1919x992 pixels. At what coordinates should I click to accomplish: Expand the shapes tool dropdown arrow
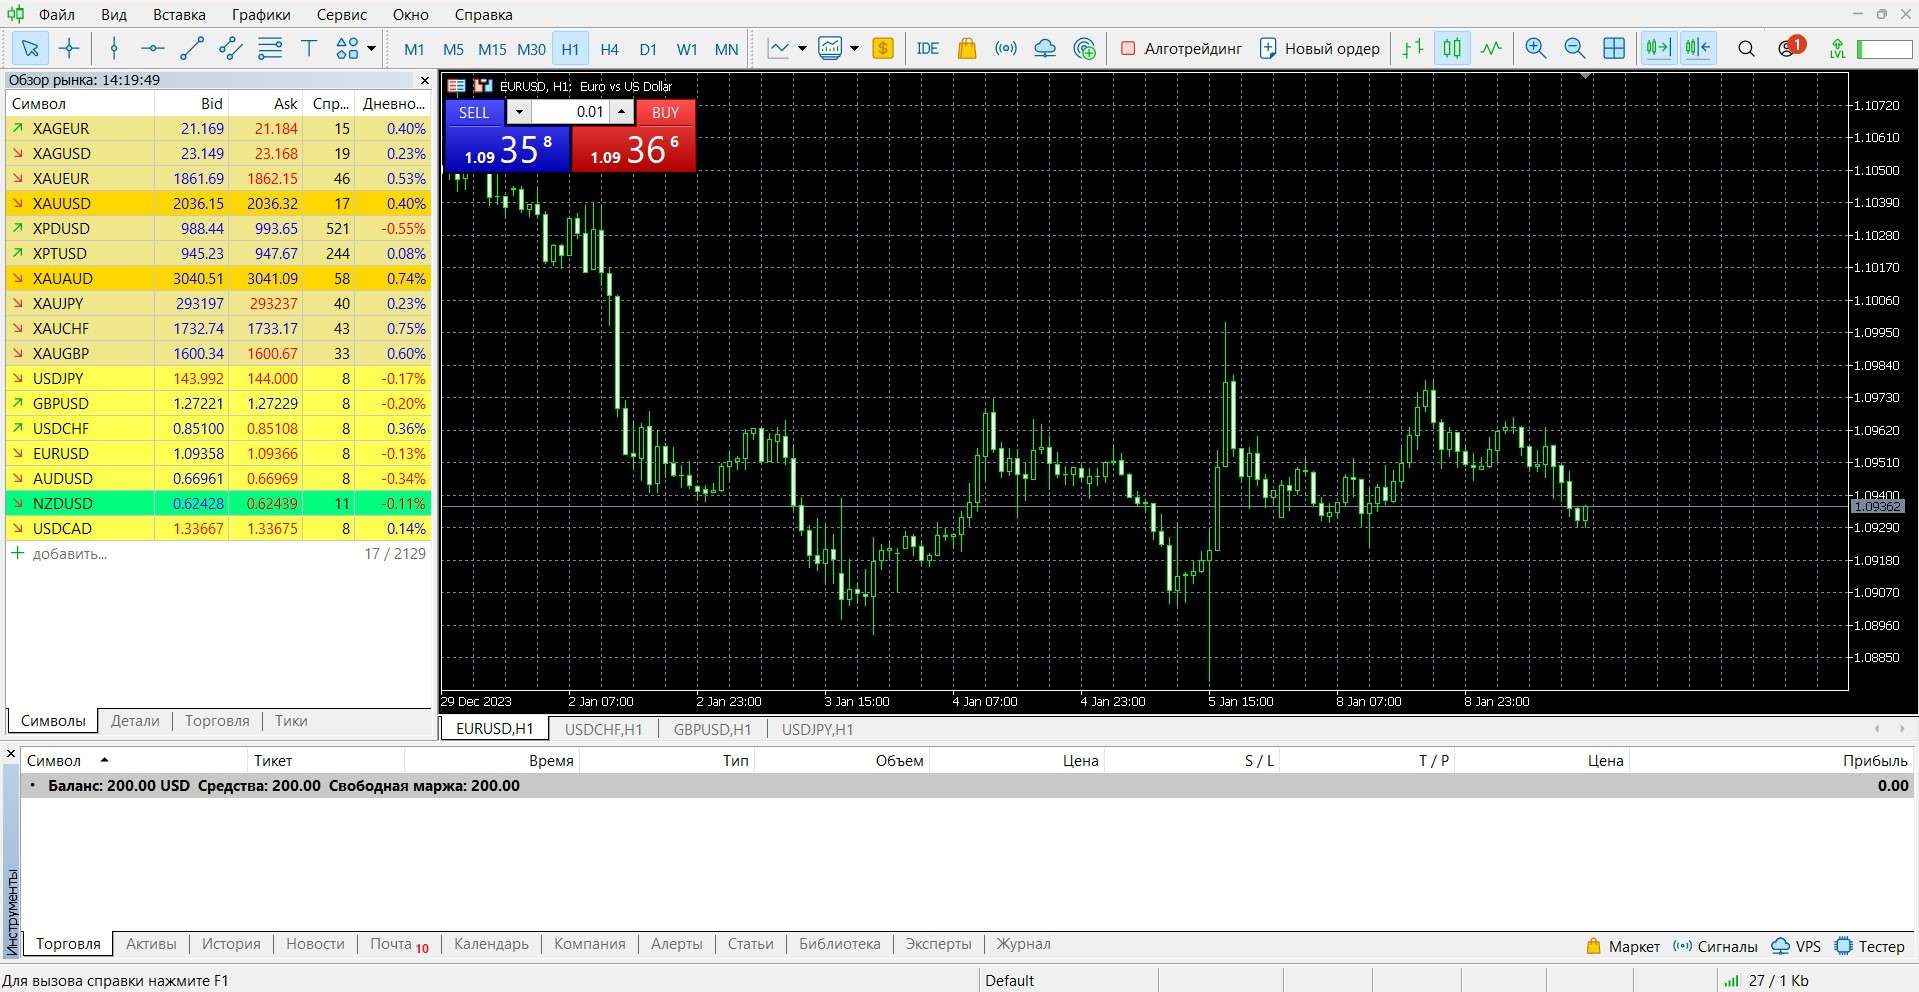coord(371,48)
